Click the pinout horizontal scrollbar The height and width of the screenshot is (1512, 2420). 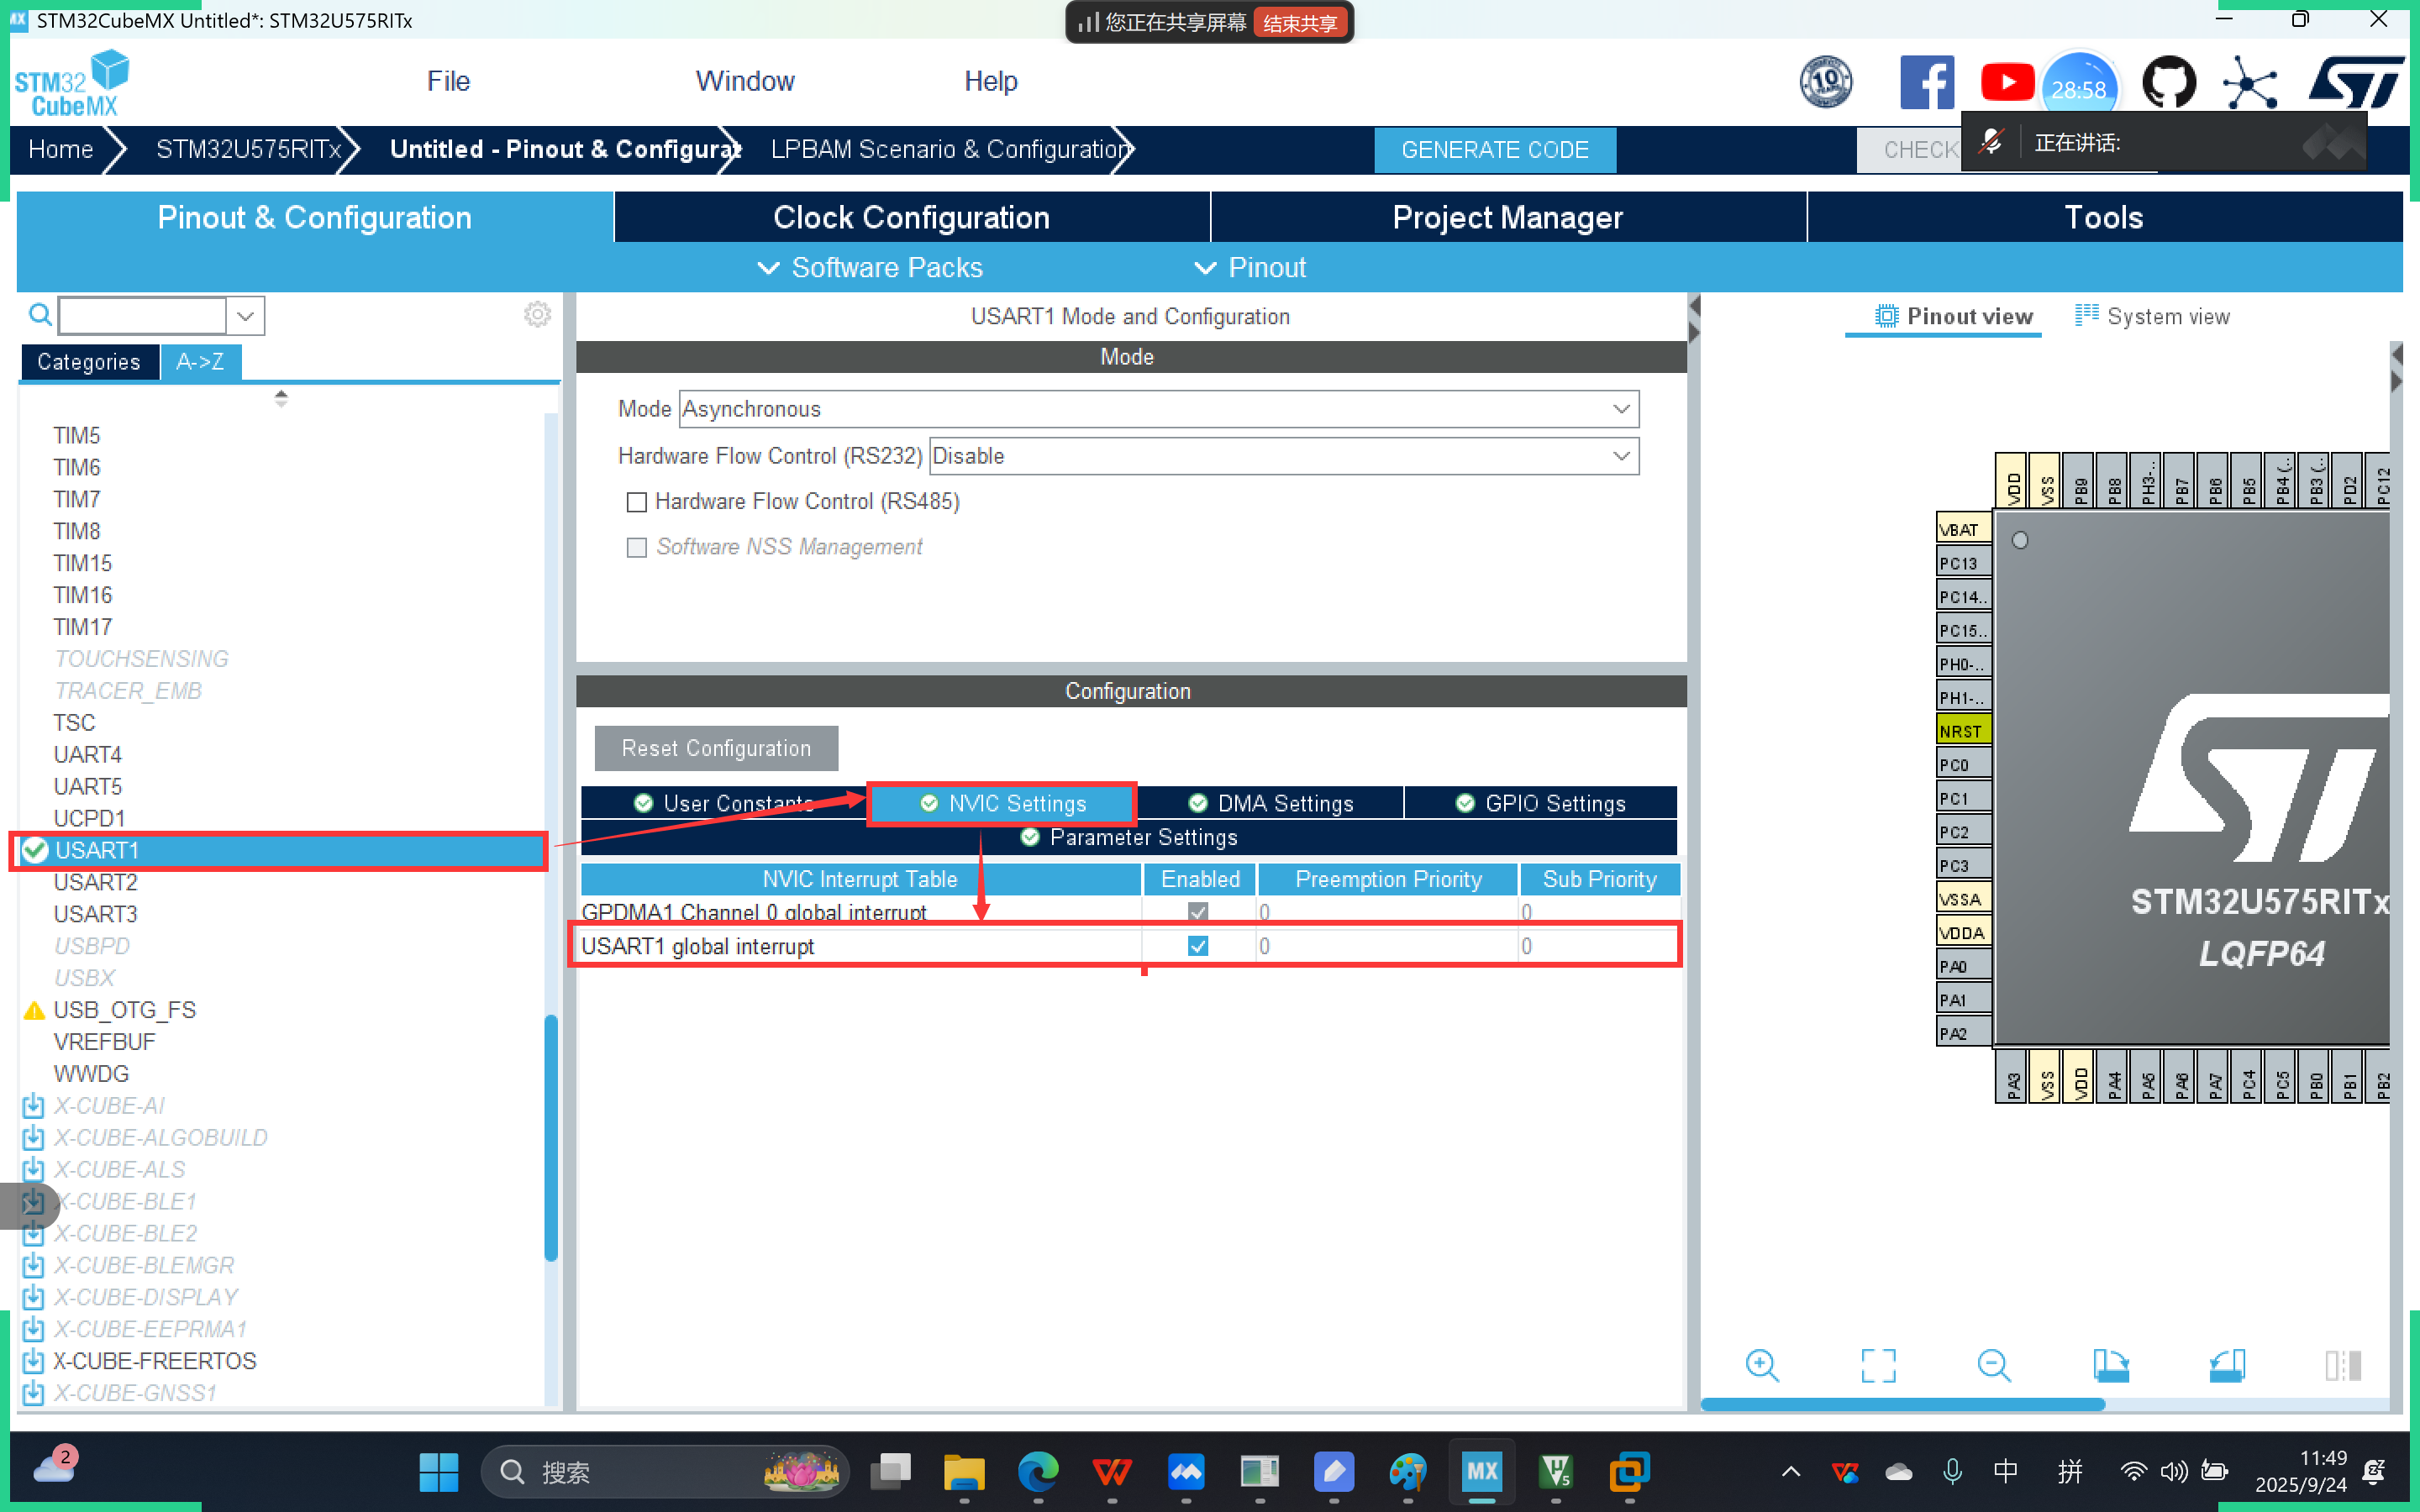[x=1902, y=1404]
